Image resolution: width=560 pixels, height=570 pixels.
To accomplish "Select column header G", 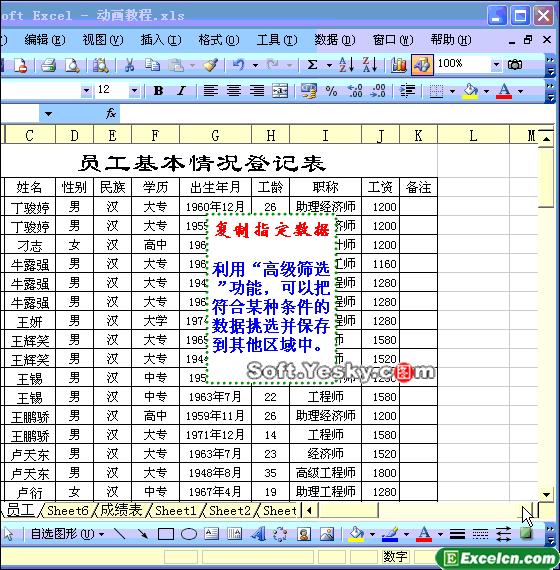I will tap(215, 136).
